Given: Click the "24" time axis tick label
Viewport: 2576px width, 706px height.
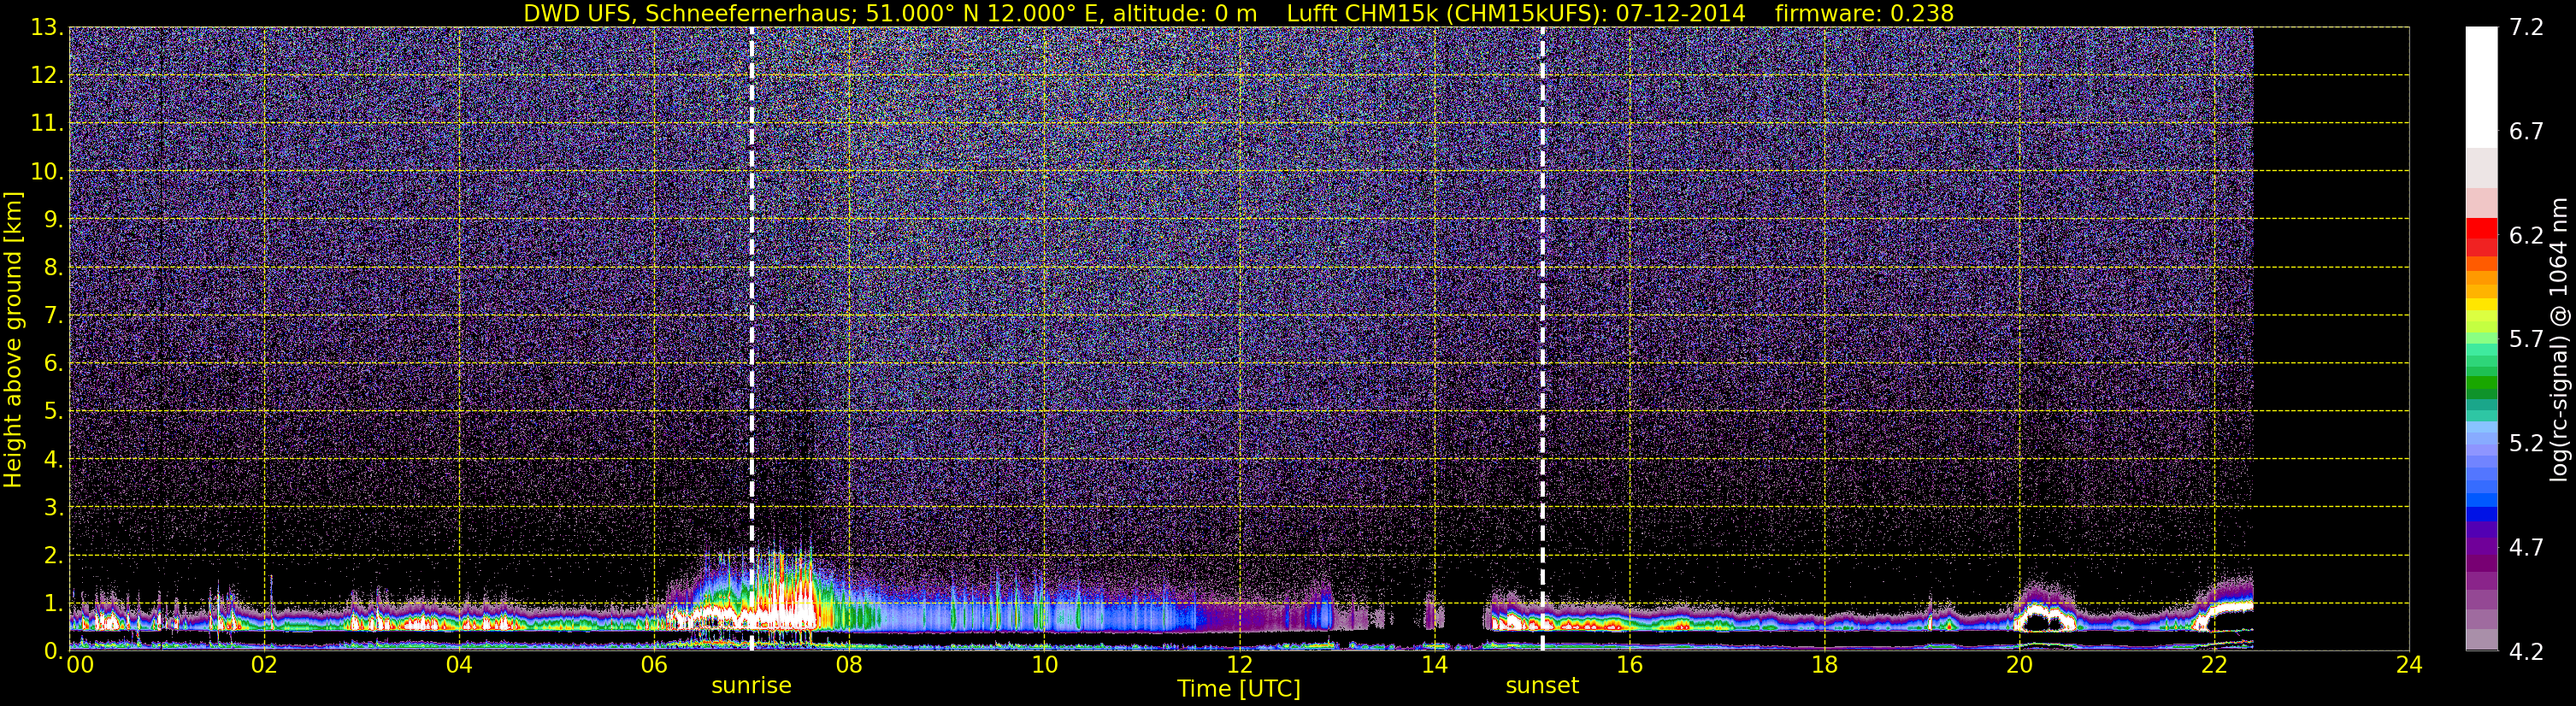Looking at the screenshot, I should [x=2409, y=665].
